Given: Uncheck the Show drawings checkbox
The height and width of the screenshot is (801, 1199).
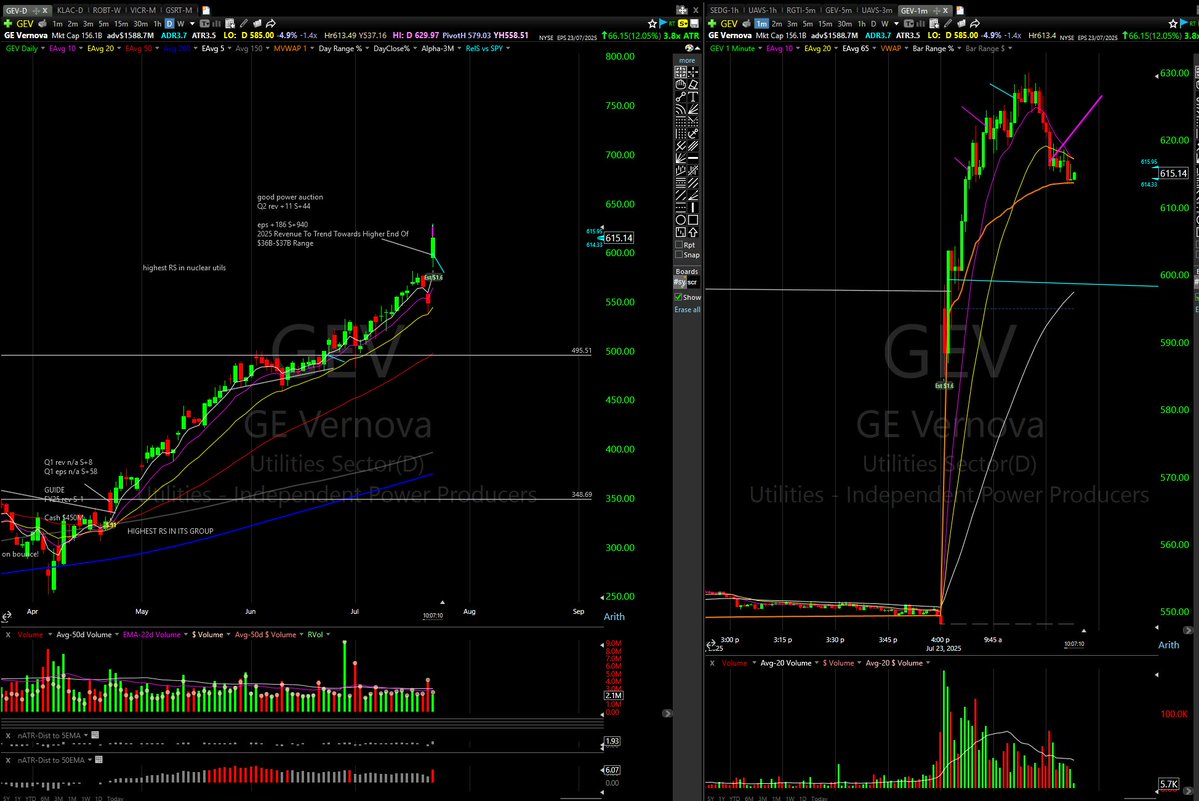Looking at the screenshot, I should [x=678, y=297].
